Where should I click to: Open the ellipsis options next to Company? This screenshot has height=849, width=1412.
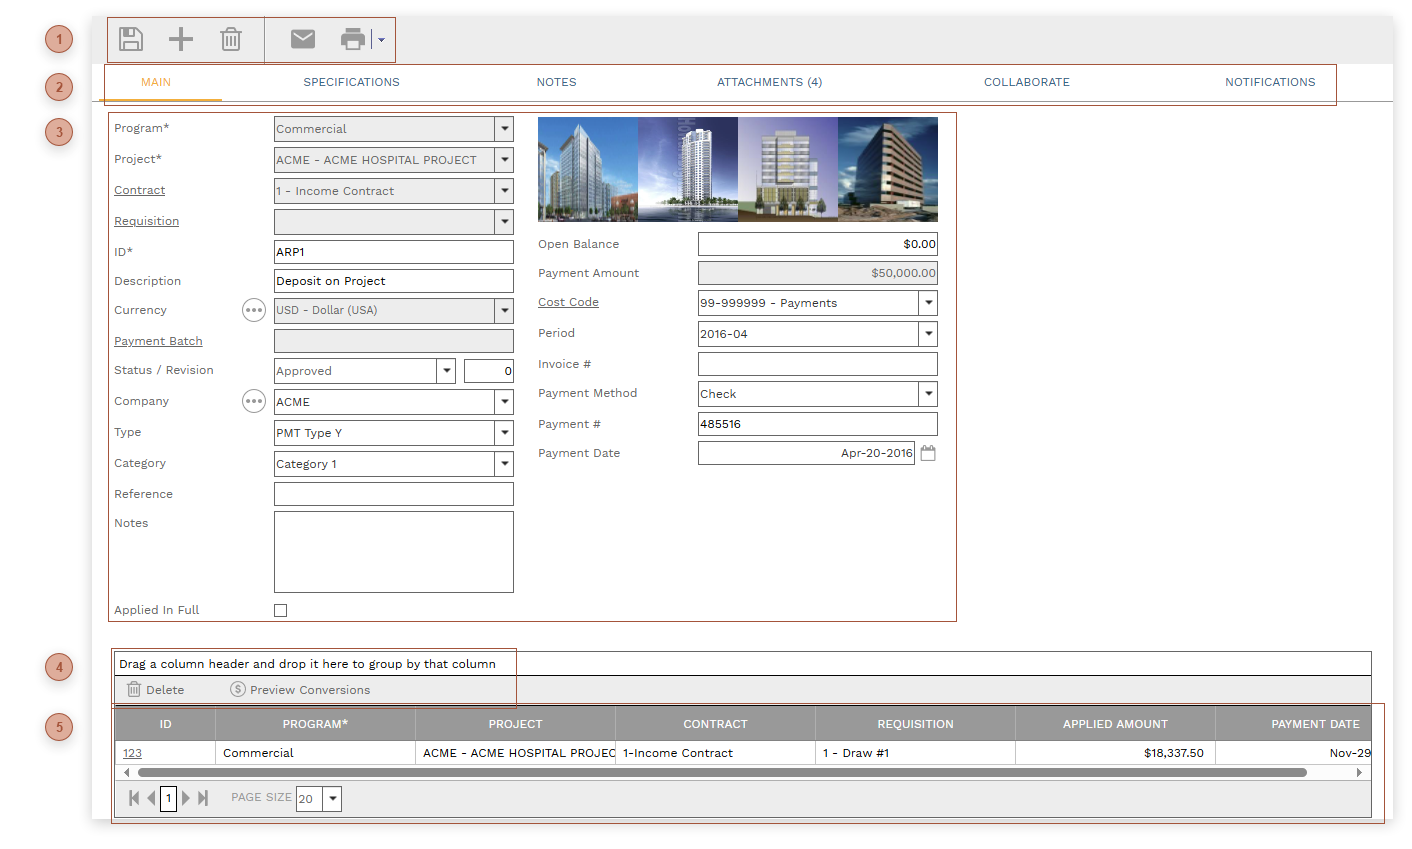click(254, 401)
